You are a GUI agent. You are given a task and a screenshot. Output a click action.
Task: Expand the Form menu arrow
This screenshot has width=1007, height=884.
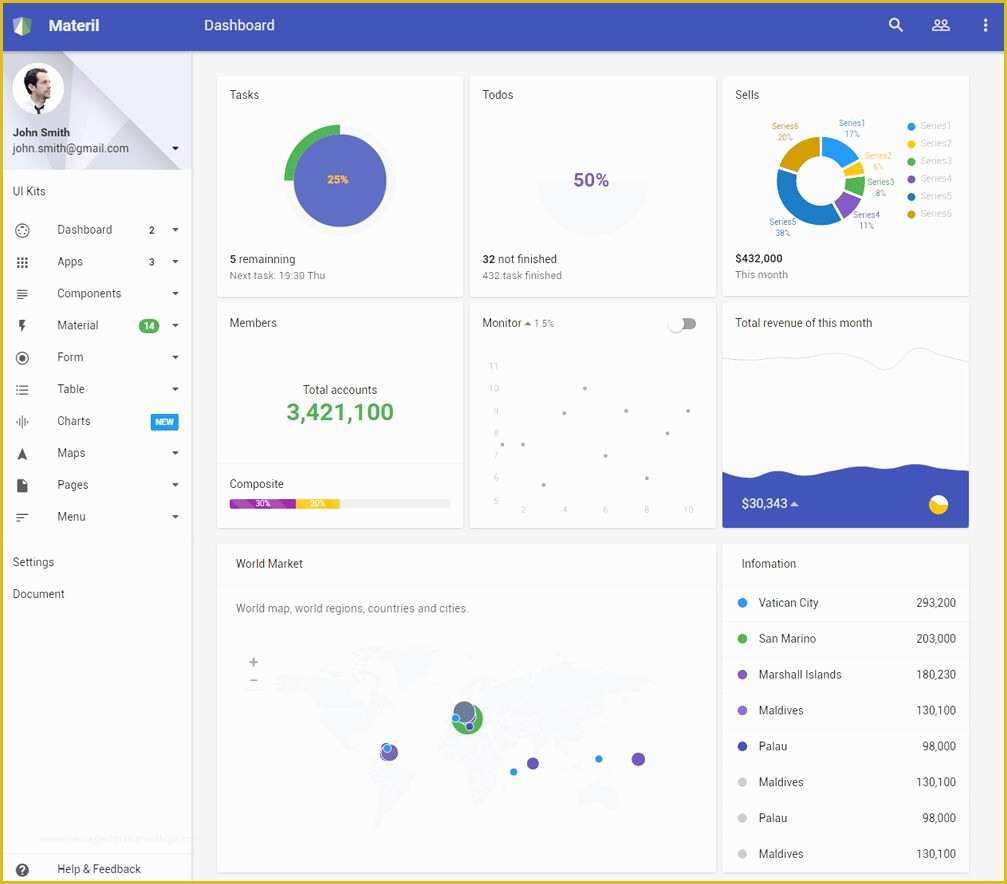pyautogui.click(x=175, y=357)
